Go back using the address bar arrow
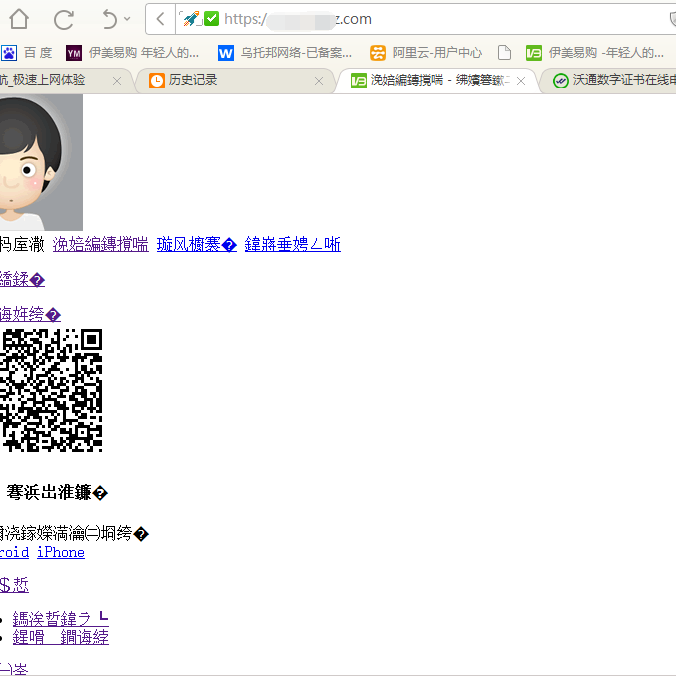The width and height of the screenshot is (676, 696). pos(161,19)
